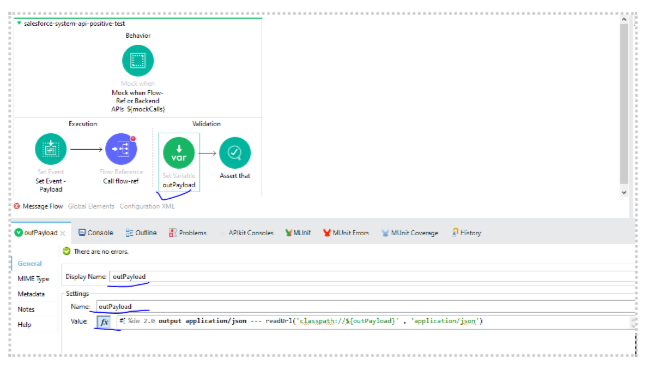This screenshot has width=649, height=368.
Task: Open the MUnit Coverage view
Action: 409,233
